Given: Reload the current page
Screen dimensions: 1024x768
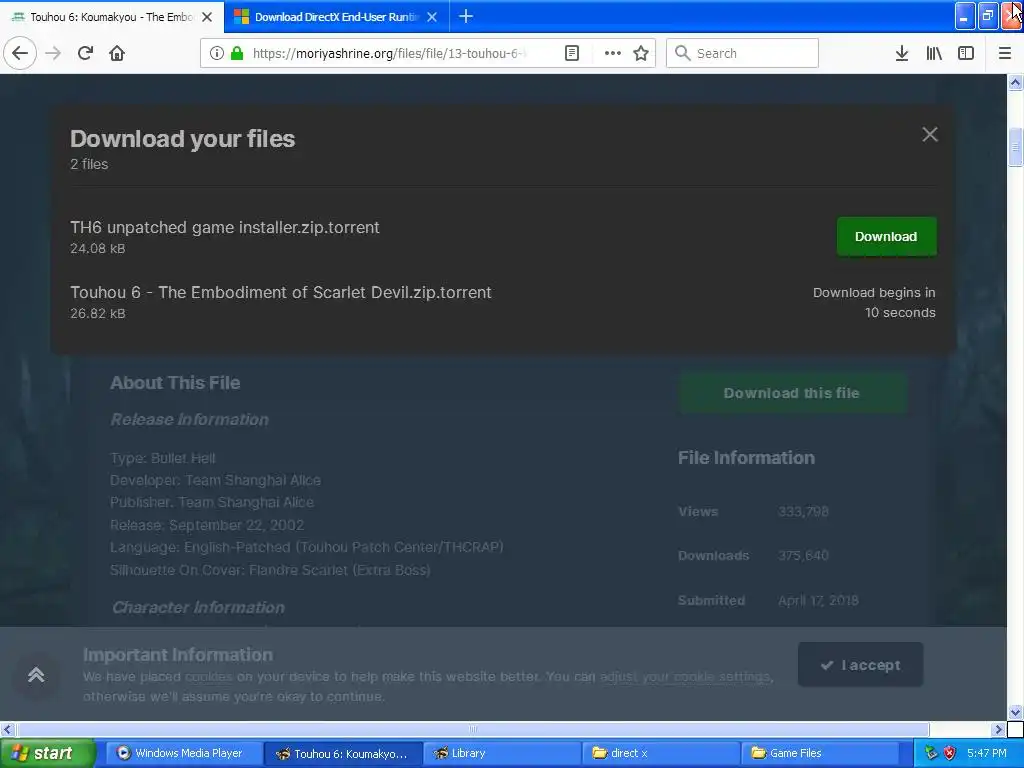Looking at the screenshot, I should pyautogui.click(x=85, y=53).
